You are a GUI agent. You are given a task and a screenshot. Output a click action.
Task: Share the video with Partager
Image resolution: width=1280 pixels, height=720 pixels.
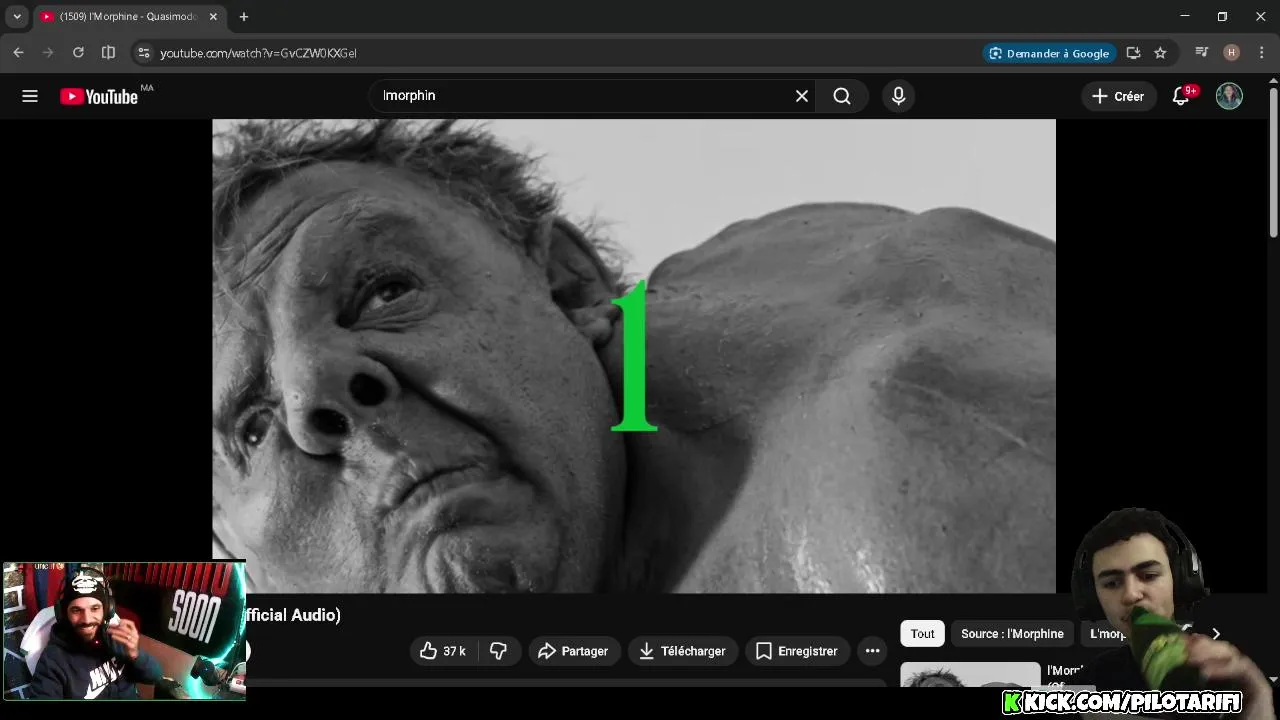[574, 651]
